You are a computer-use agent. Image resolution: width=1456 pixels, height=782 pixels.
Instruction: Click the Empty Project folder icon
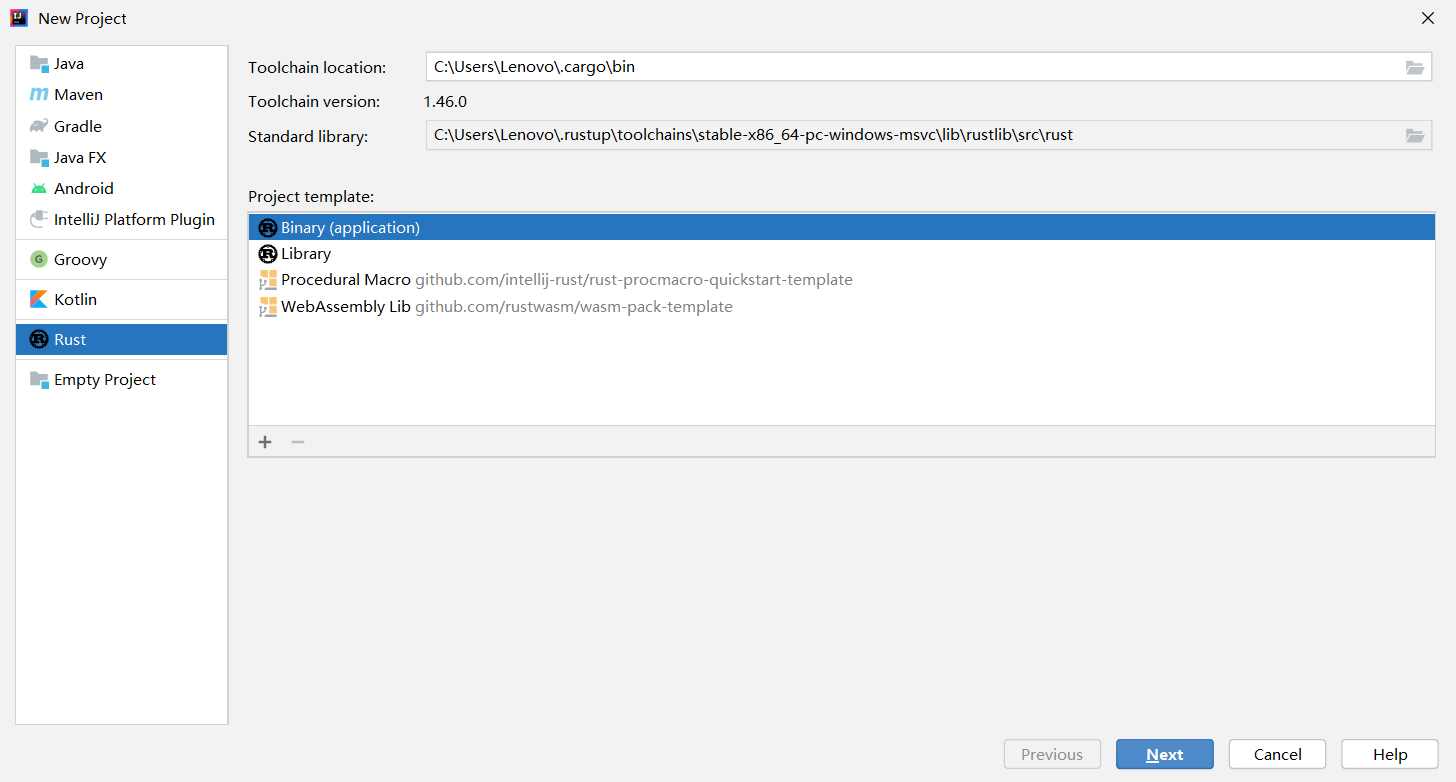[39, 379]
